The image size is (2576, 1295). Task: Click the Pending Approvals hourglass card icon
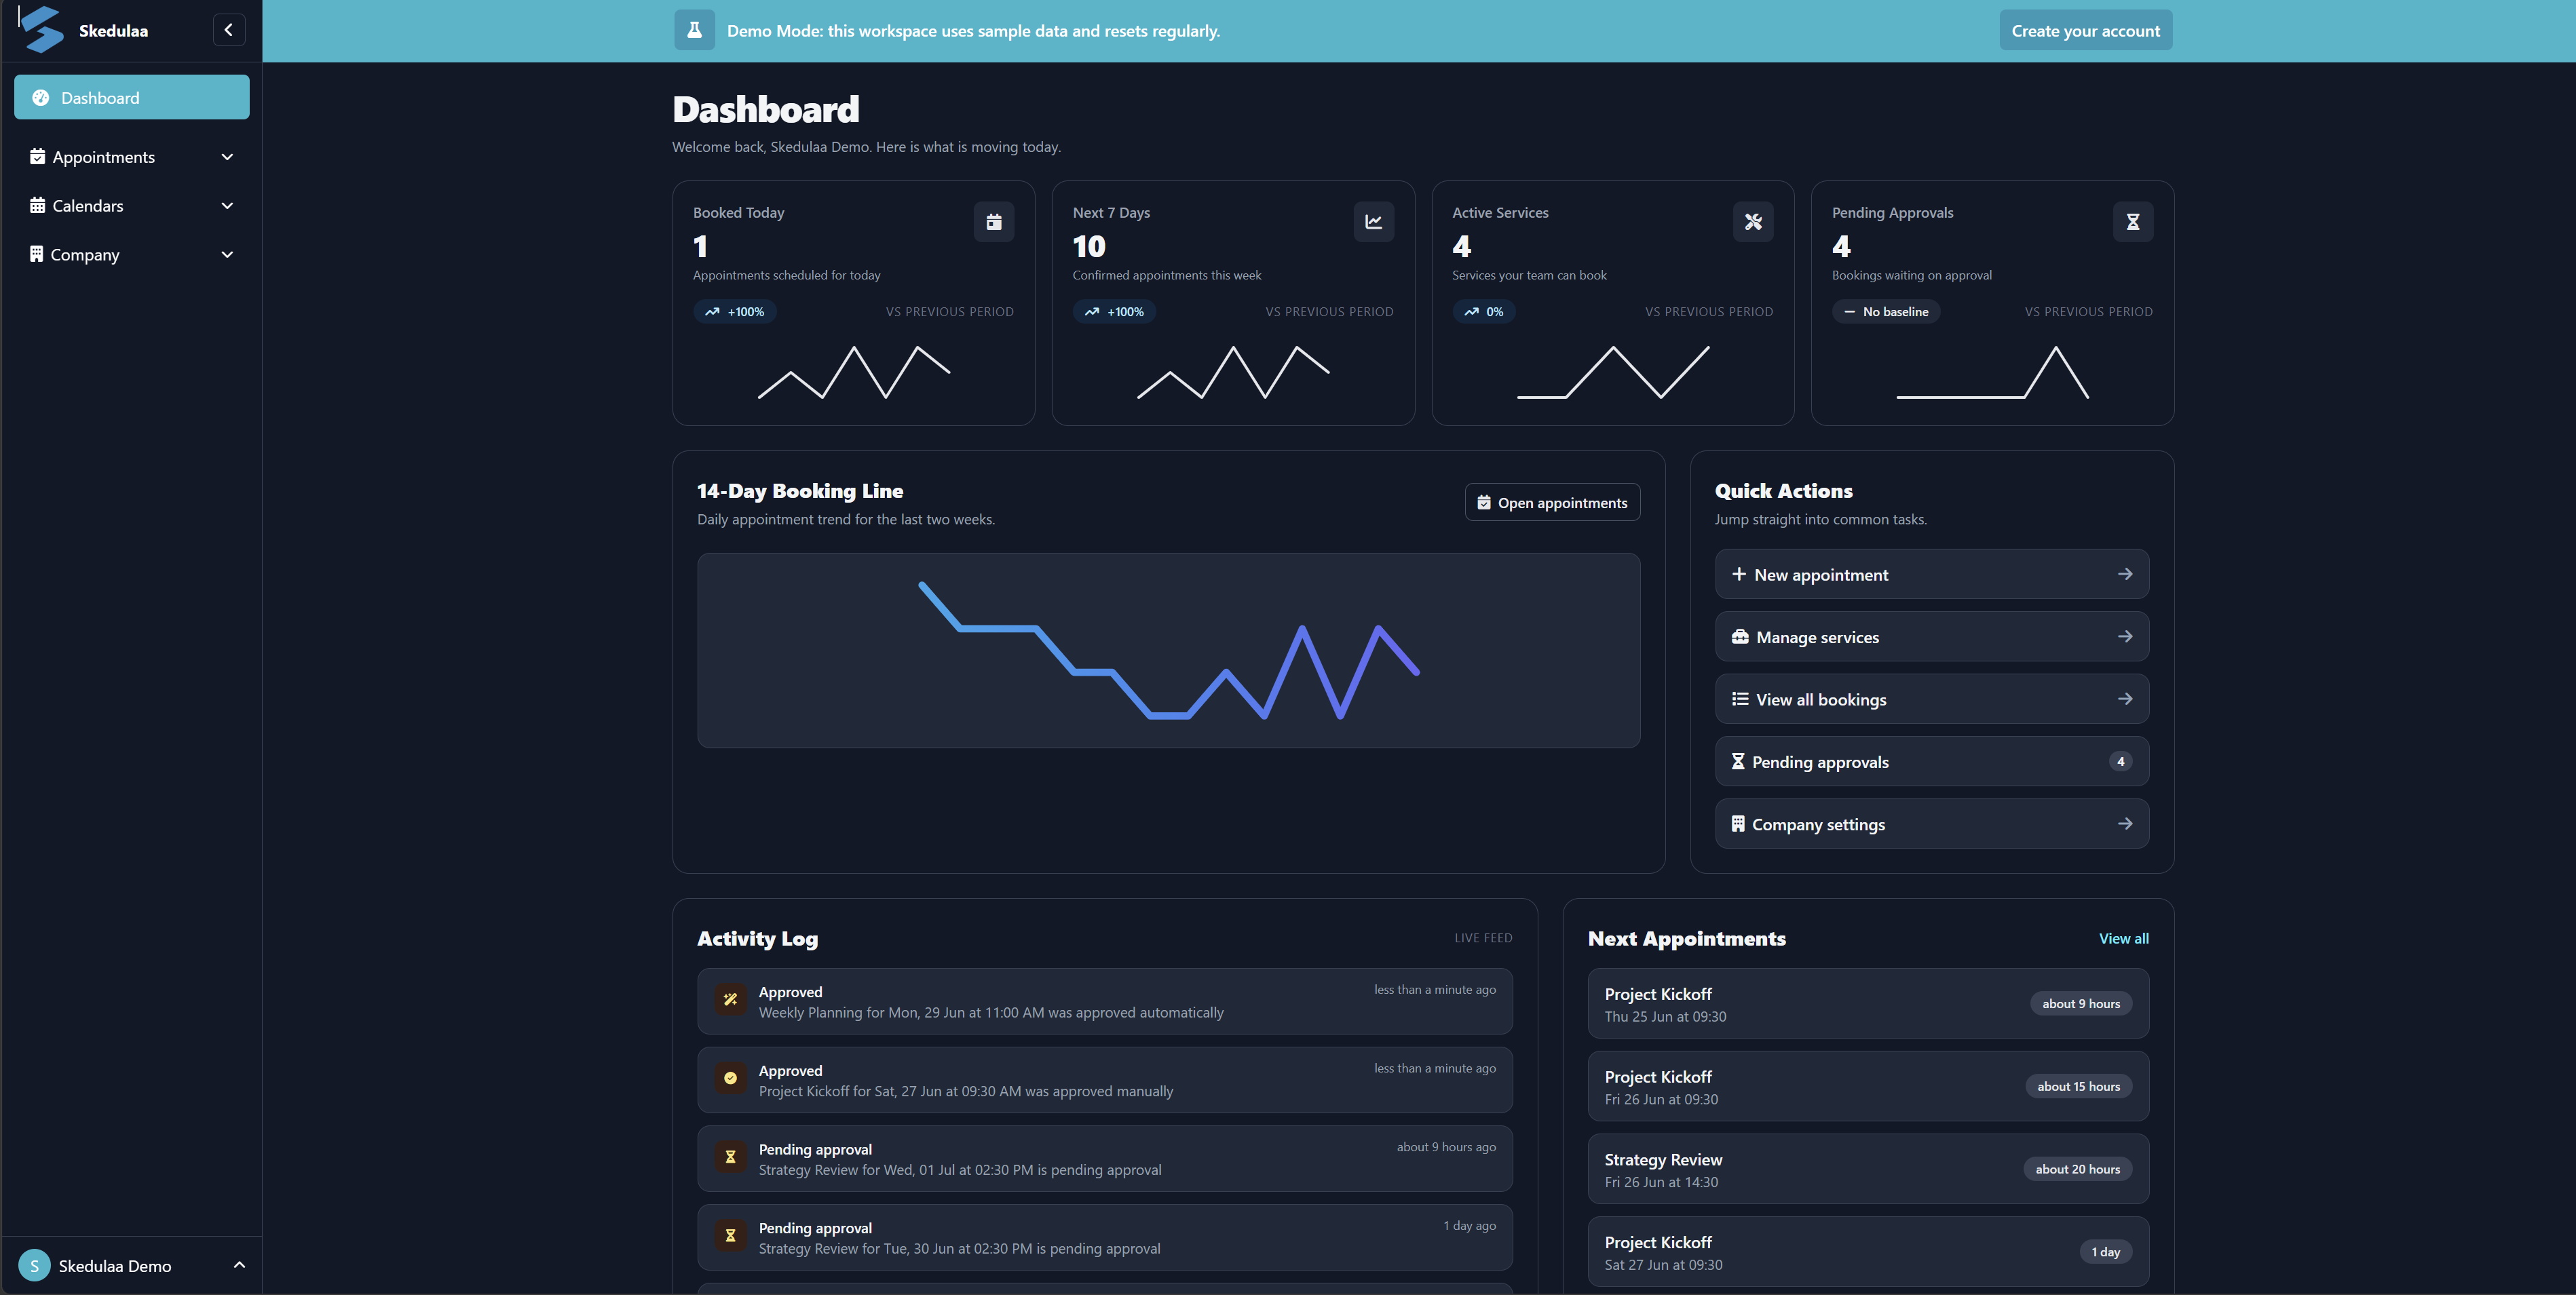tap(2133, 222)
